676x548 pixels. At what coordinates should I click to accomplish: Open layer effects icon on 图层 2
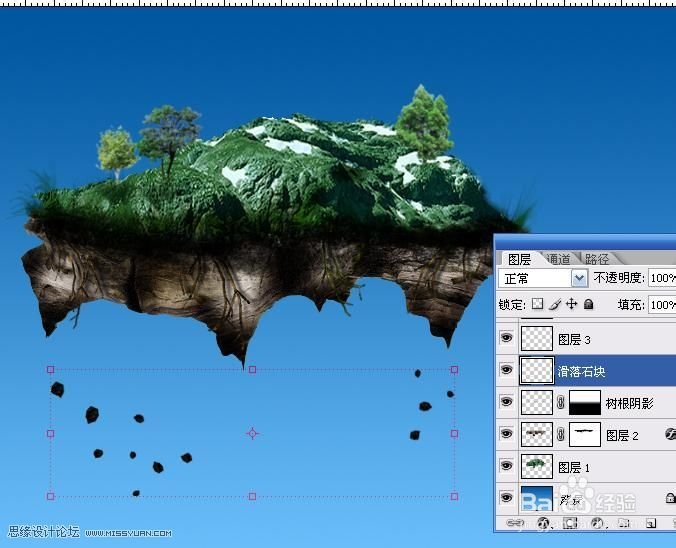point(670,434)
